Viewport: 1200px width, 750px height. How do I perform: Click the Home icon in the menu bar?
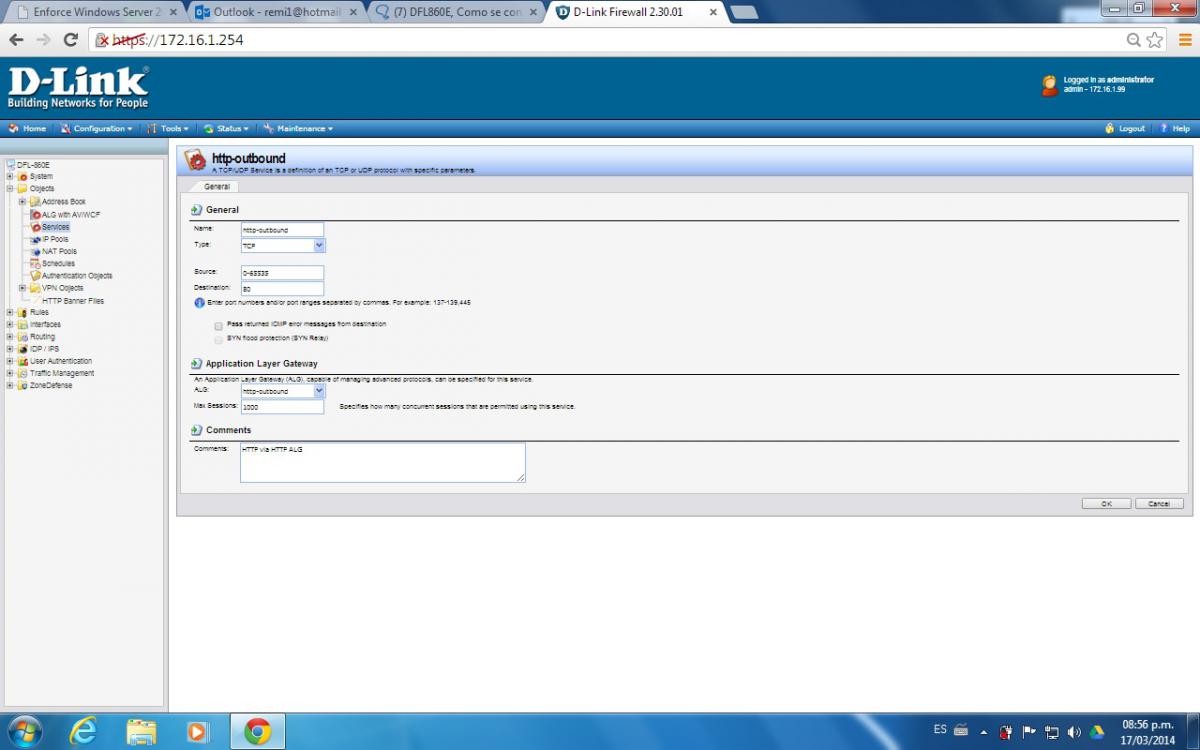click(x=13, y=129)
